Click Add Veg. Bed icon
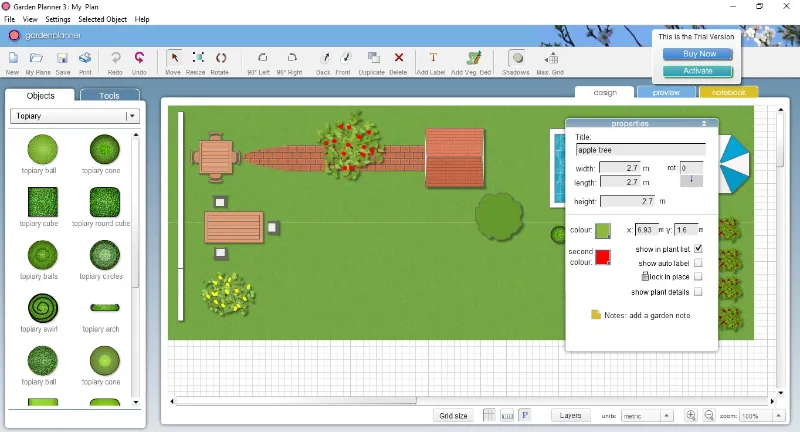This screenshot has width=800, height=432. pos(471,60)
